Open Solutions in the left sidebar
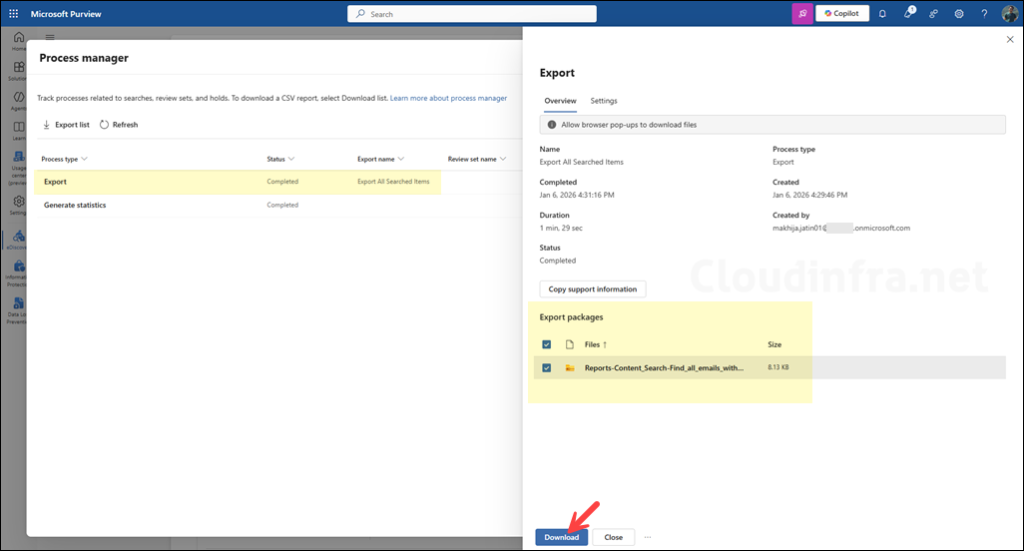1024x551 pixels. [19, 71]
